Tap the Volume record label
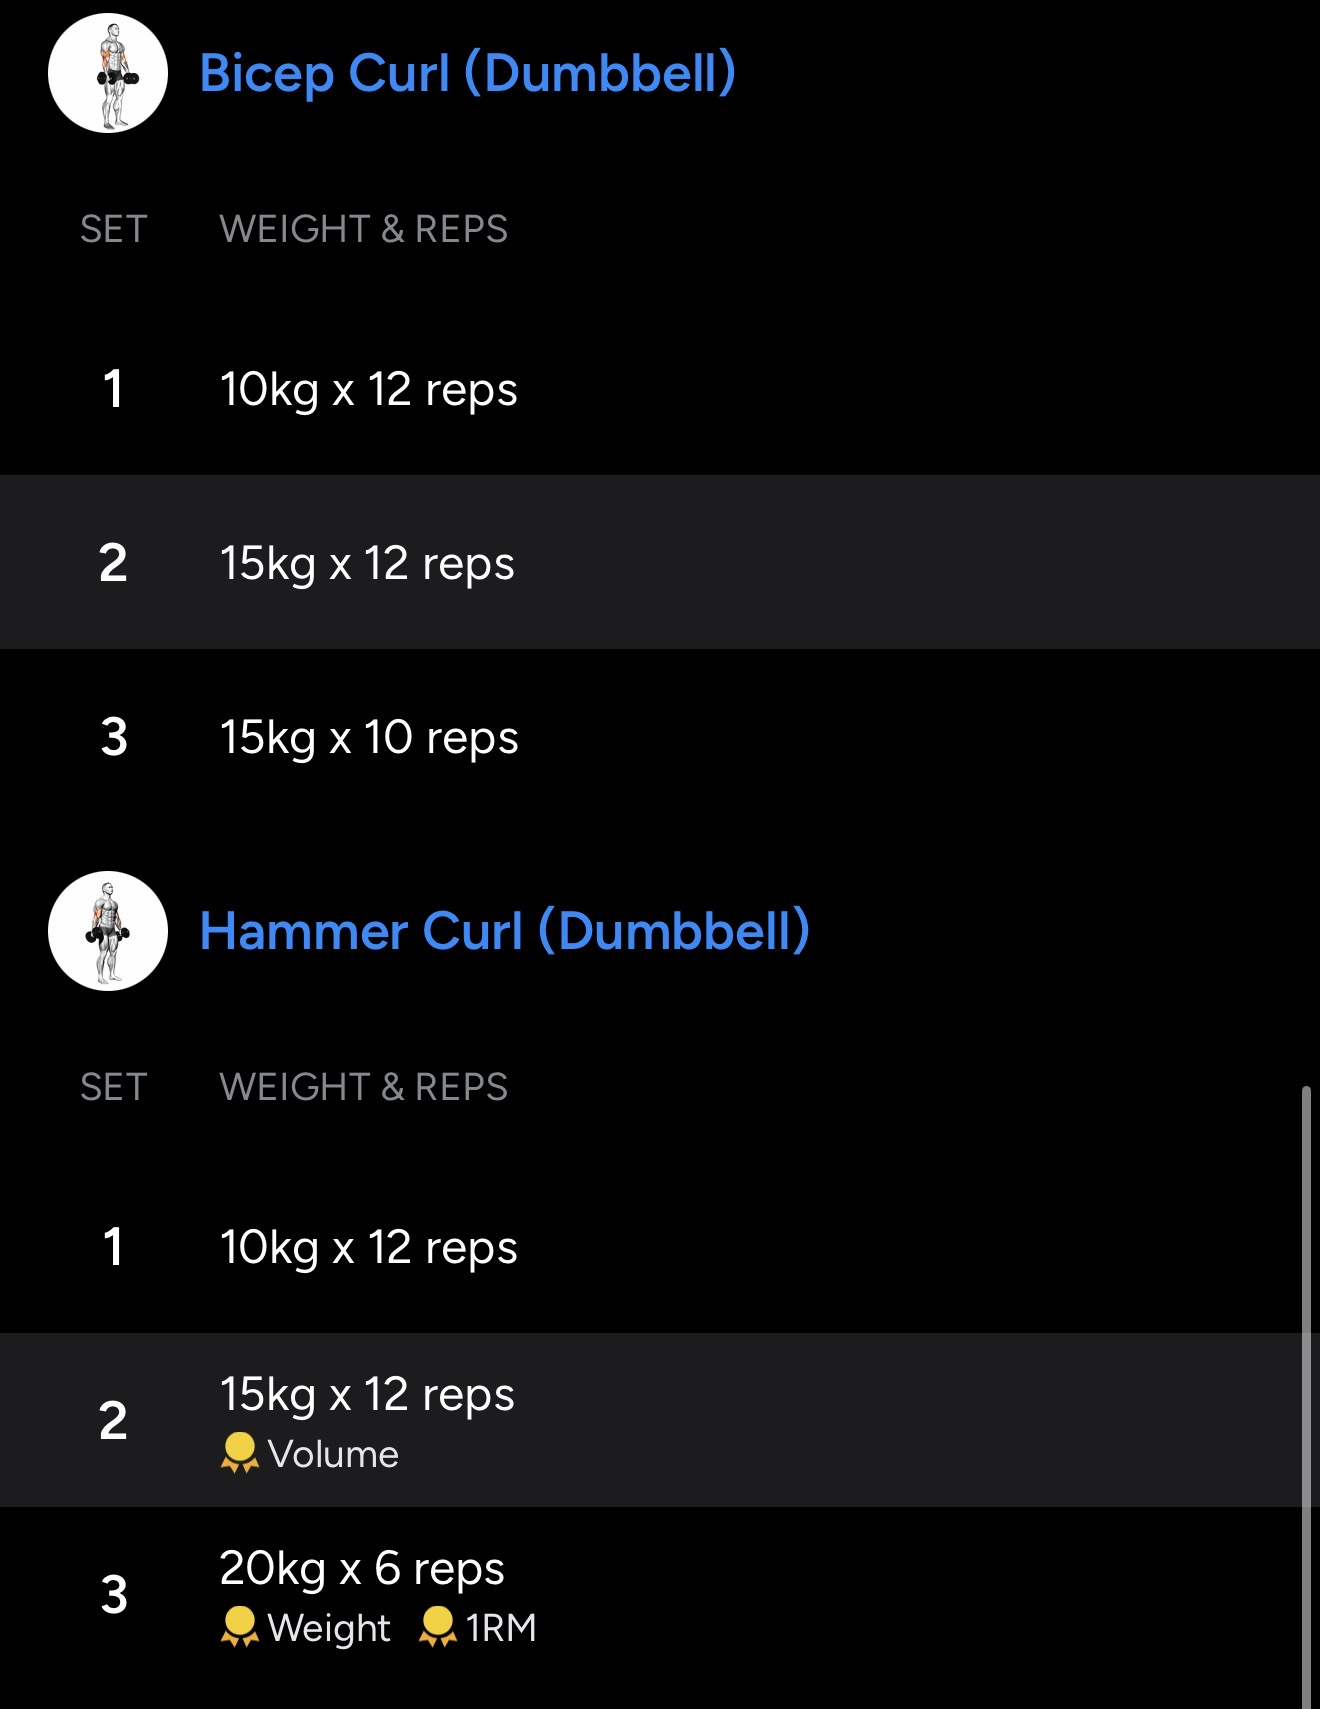The height and width of the screenshot is (1709, 1320). [333, 1454]
